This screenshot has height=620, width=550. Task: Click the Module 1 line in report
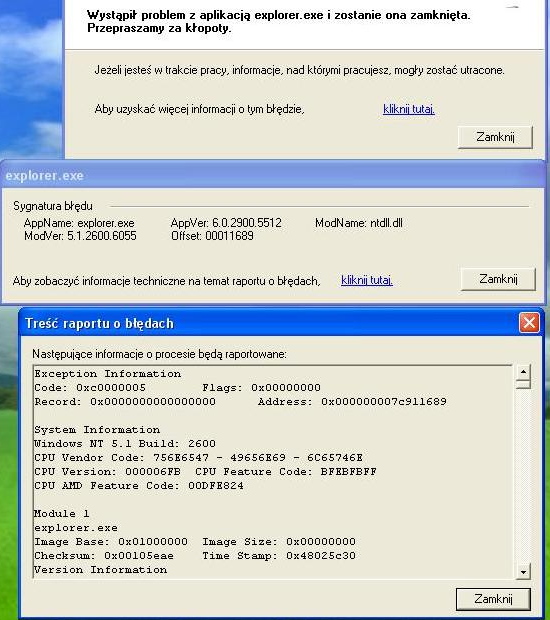(x=62, y=514)
